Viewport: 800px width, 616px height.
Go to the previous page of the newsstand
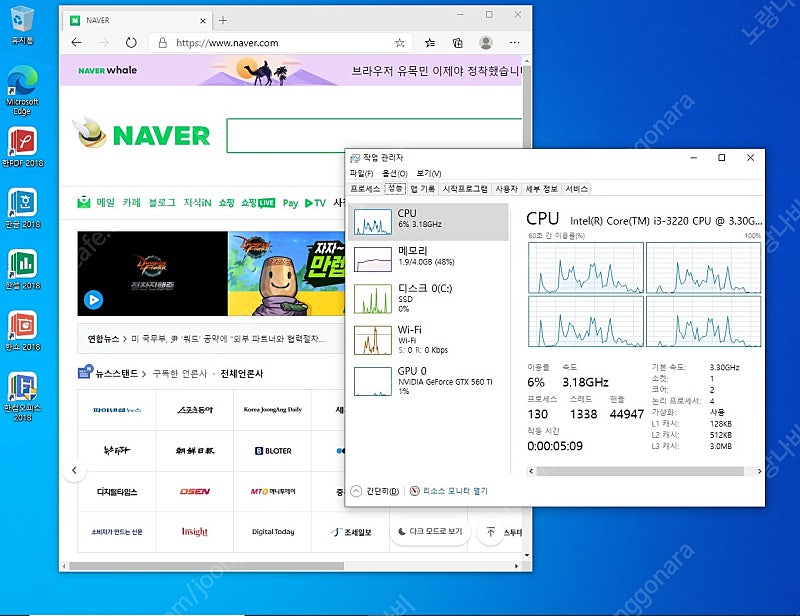tap(74, 470)
